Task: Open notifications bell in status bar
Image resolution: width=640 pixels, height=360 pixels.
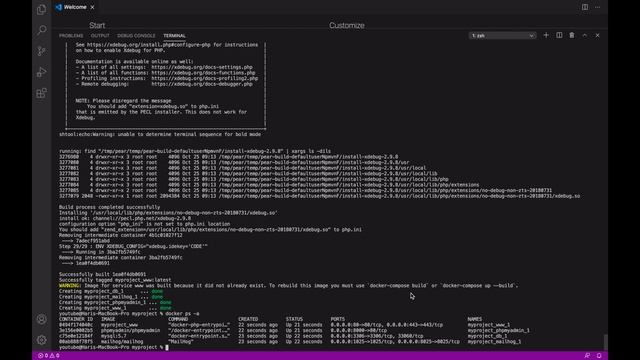Action: click(x=599, y=356)
